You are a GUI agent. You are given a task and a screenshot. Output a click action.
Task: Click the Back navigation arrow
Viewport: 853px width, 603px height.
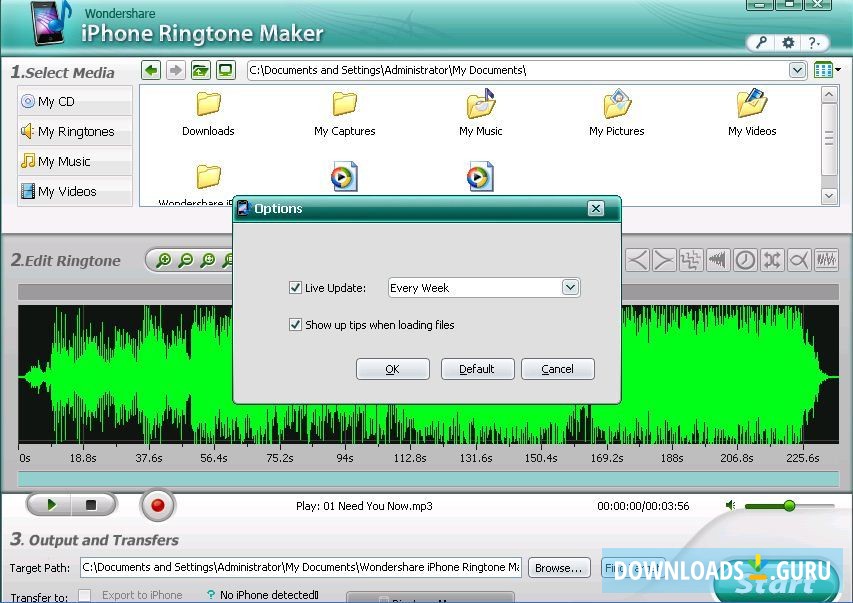click(x=151, y=70)
